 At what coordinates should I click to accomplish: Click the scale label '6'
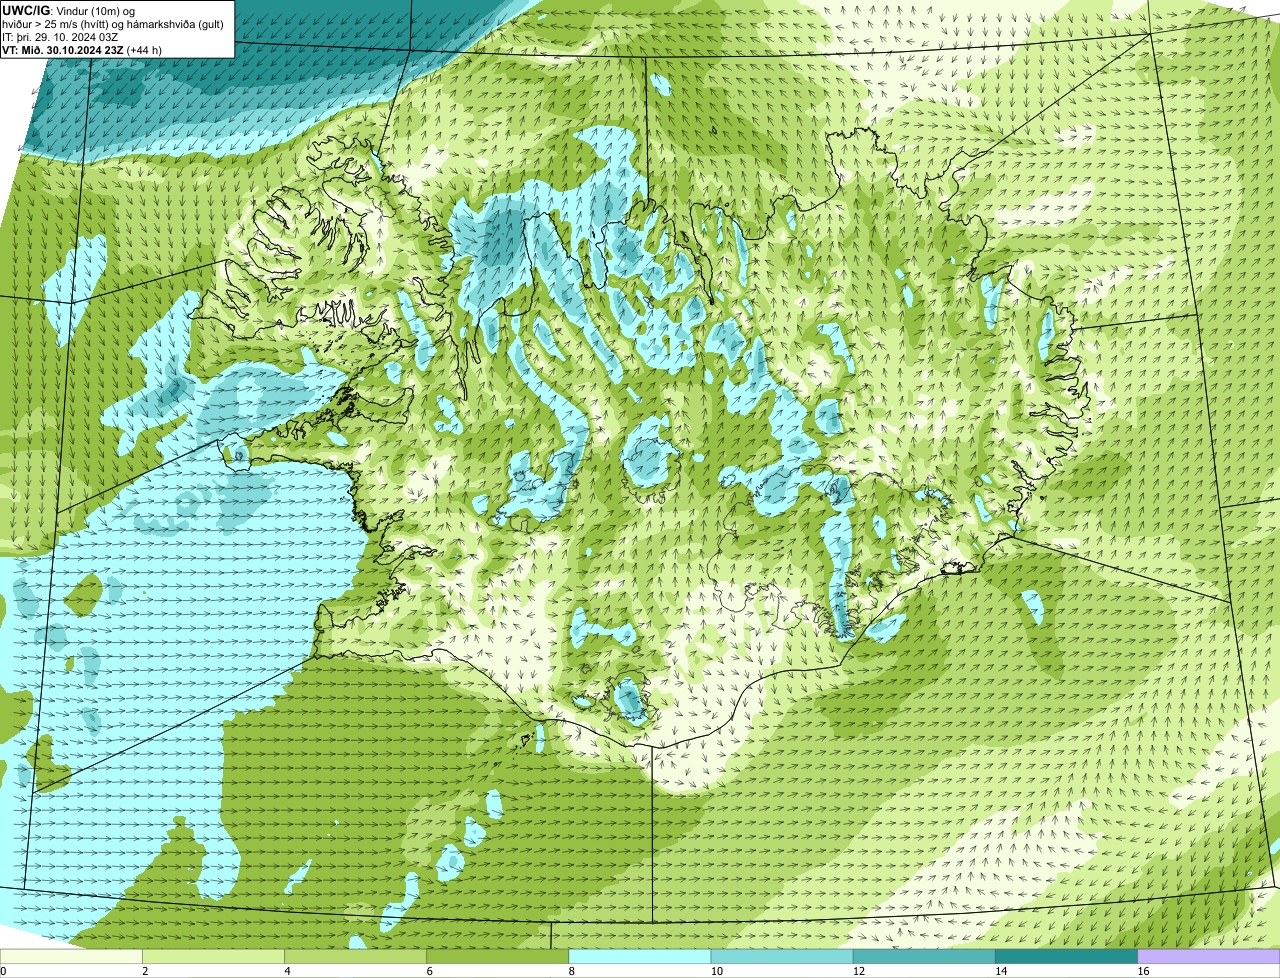tap(430, 971)
